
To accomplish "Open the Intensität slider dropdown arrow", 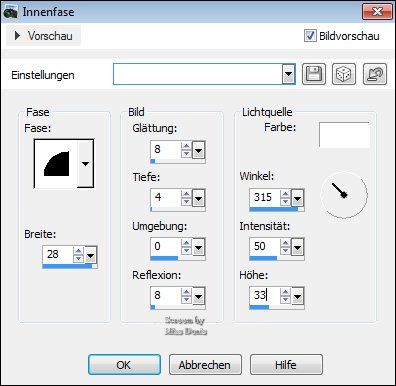I will [297, 247].
